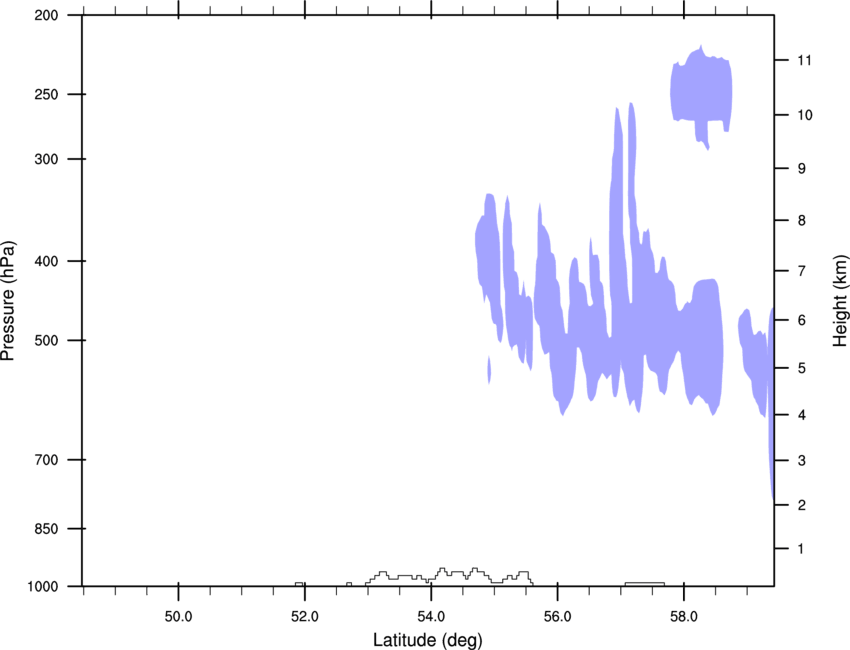Click the 58.0 latitude tick label
Viewport: 850px width, 650px height.
(684, 617)
